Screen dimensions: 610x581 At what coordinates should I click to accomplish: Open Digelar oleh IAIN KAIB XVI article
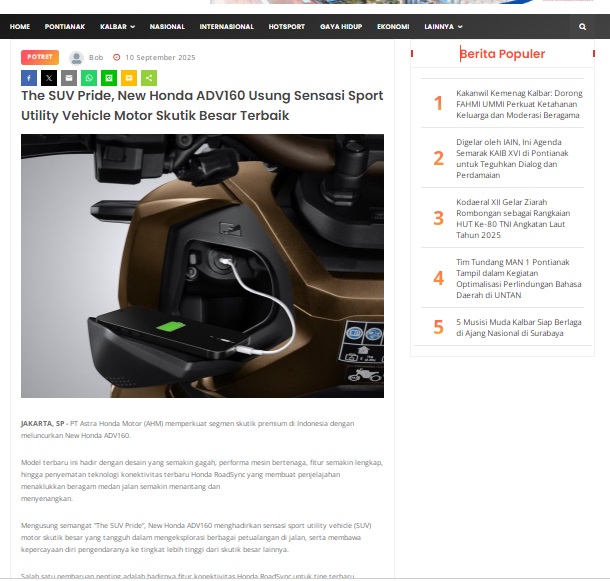click(512, 158)
